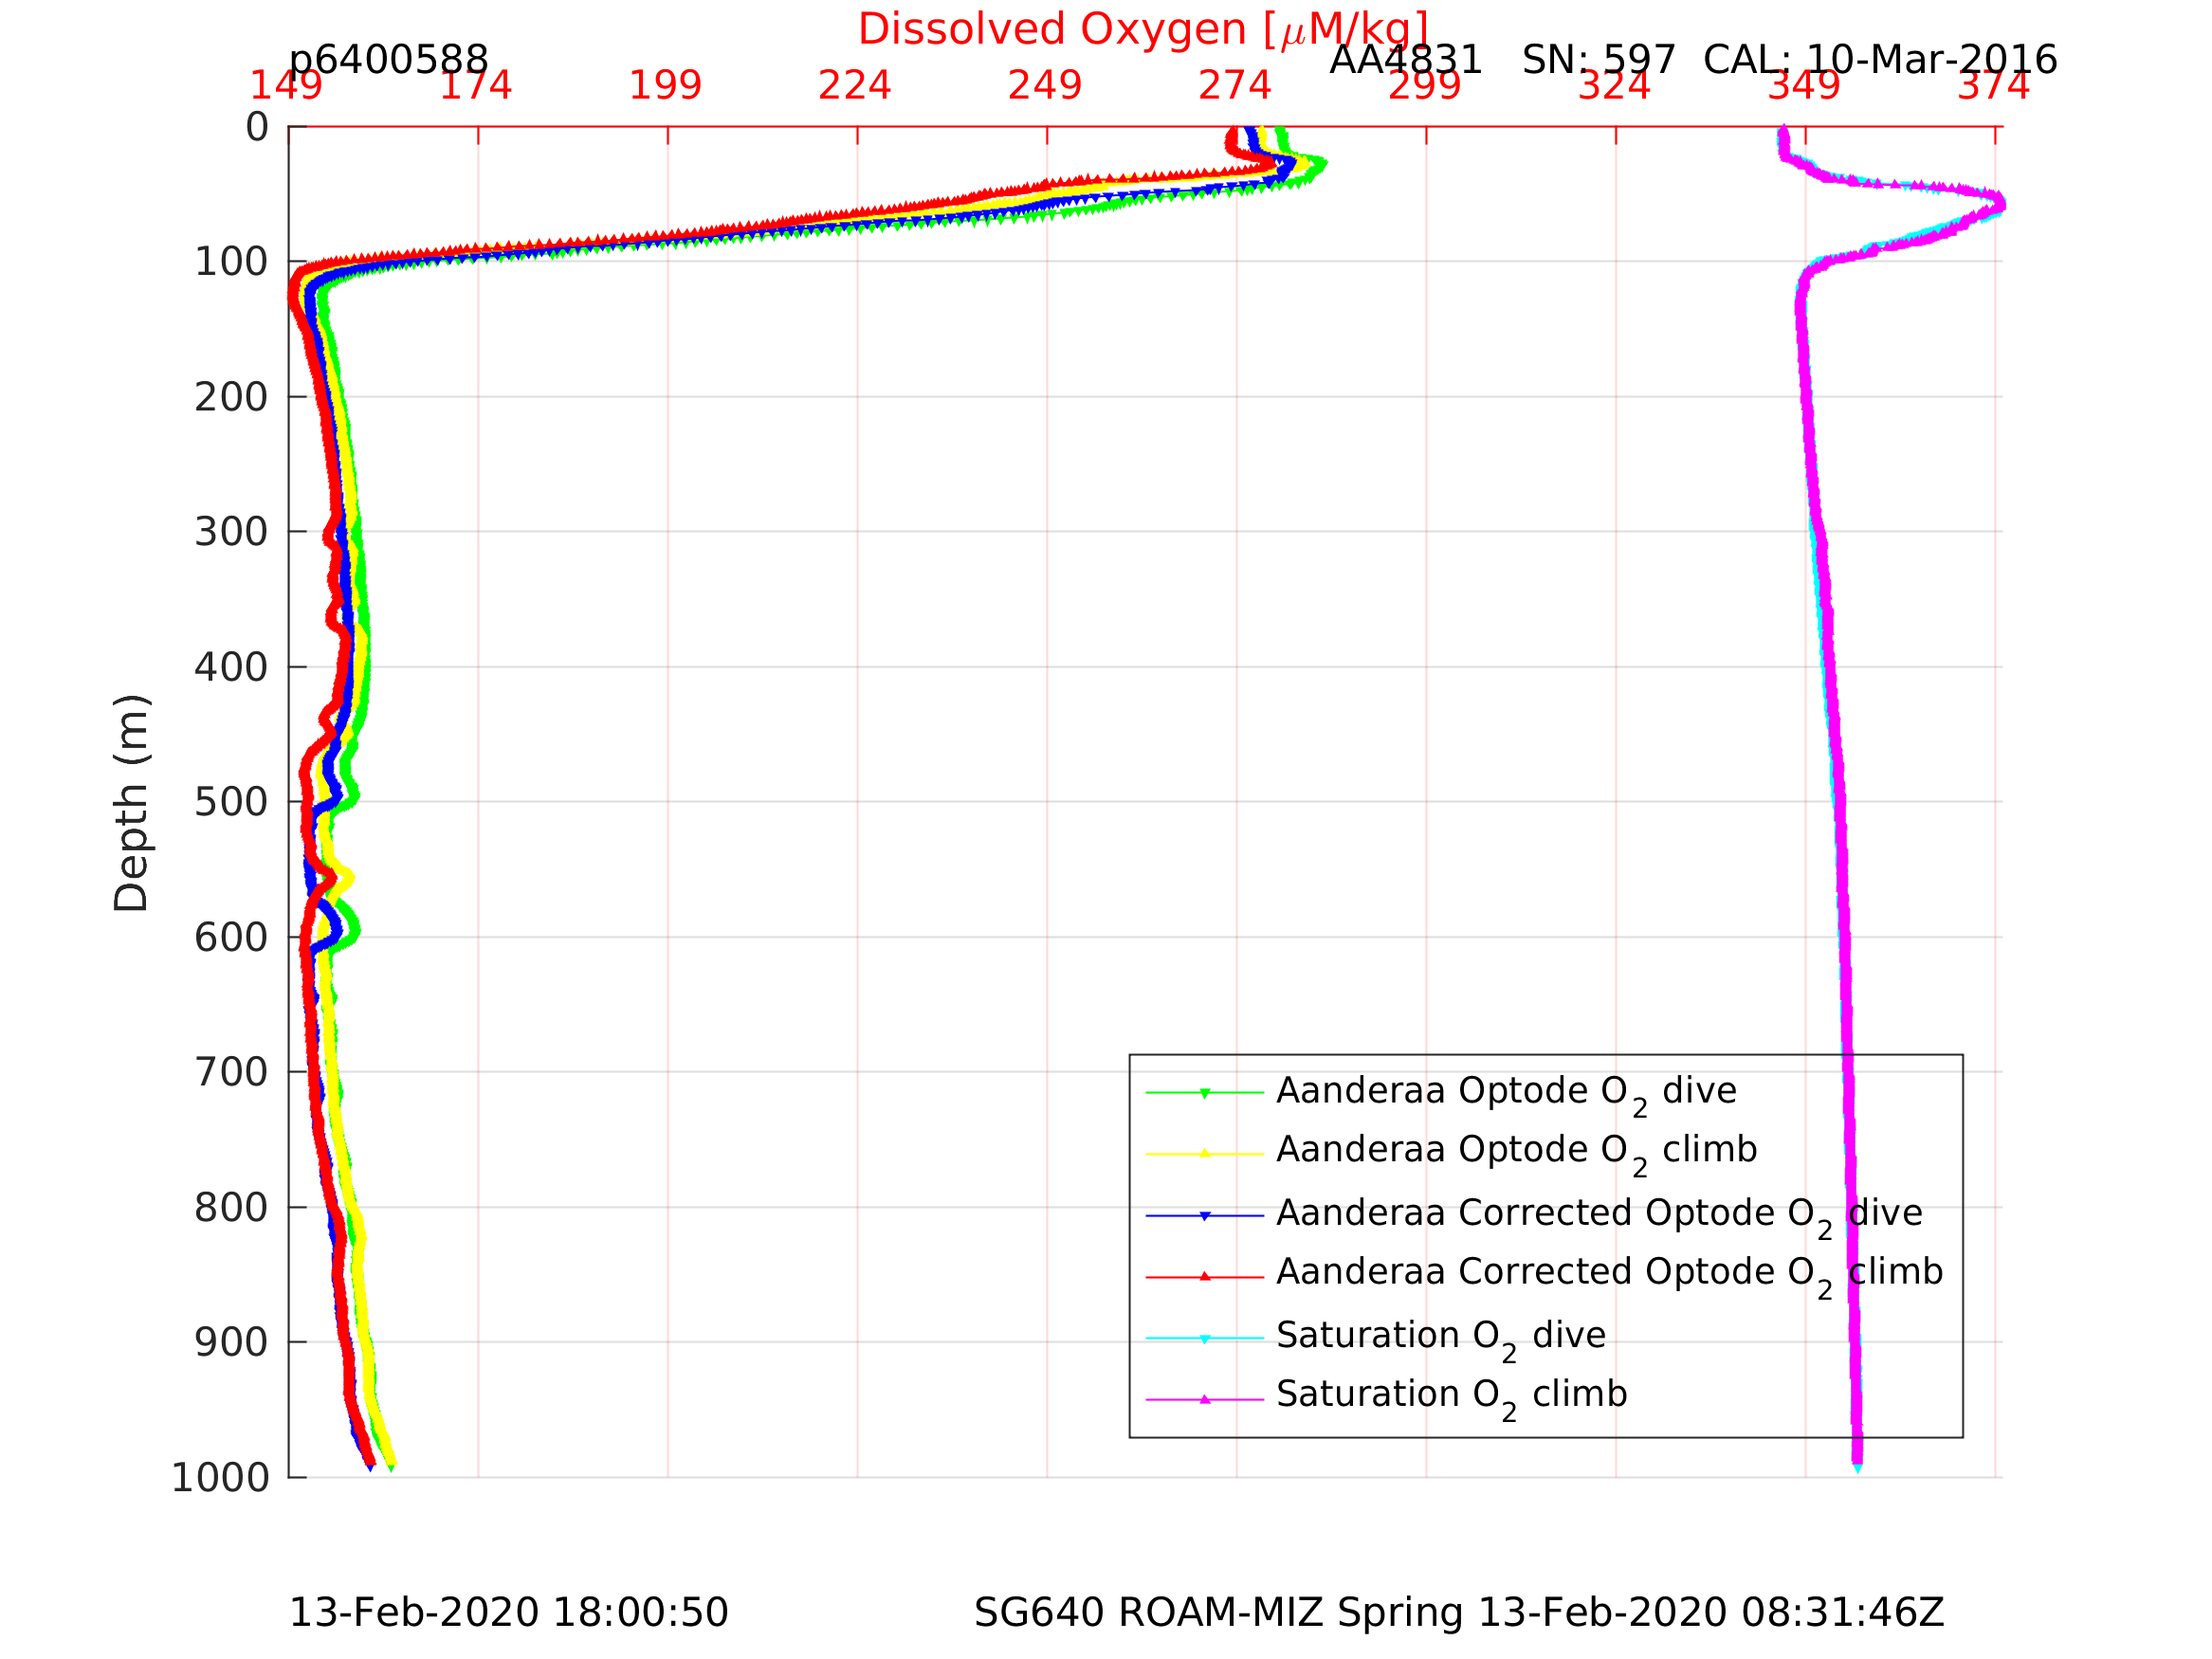This screenshot has width=2212, height=1659.
Task: Click the x-axis tick label 149
Action: (286, 86)
